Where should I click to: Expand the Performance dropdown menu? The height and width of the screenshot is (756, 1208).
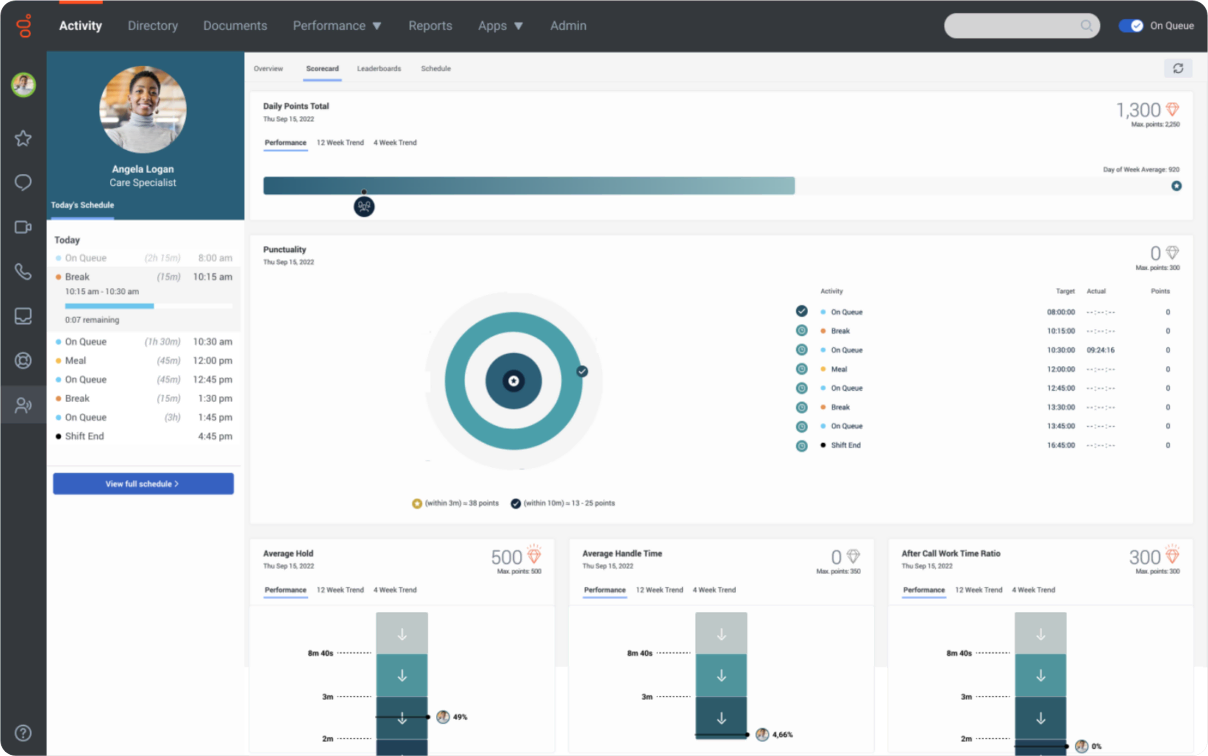(337, 26)
